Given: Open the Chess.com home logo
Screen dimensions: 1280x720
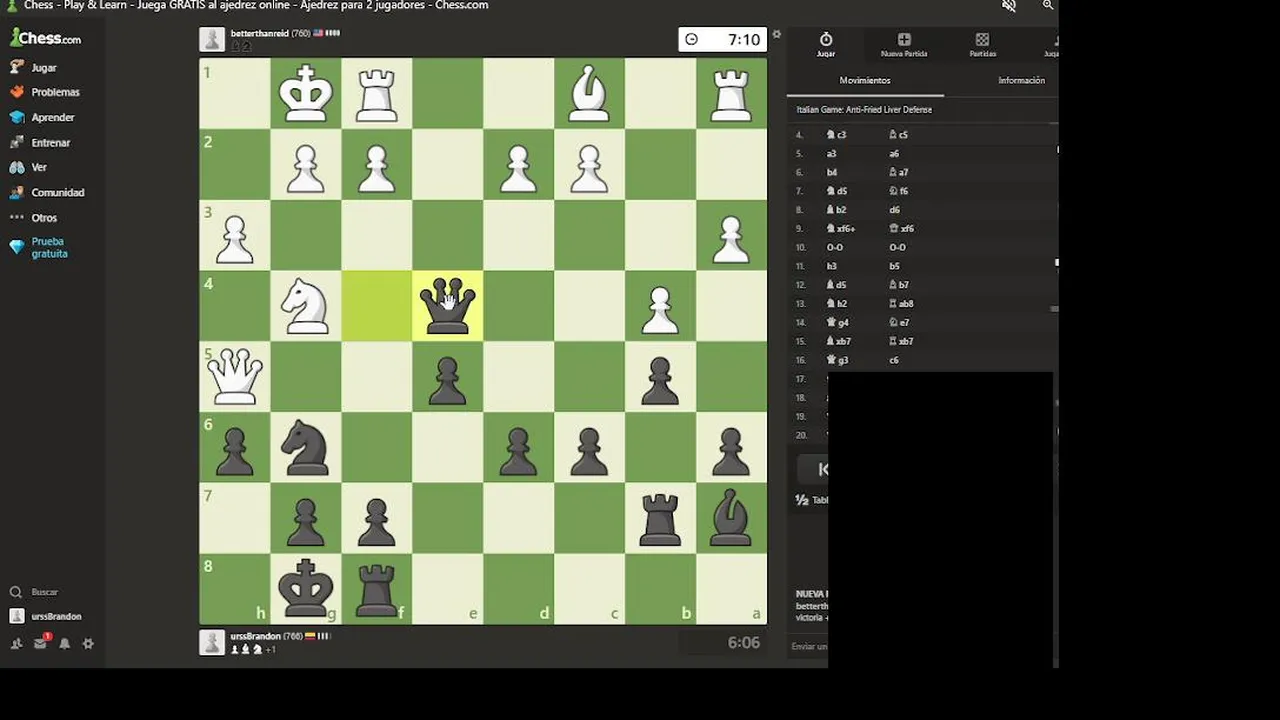Looking at the screenshot, I should [x=46, y=38].
